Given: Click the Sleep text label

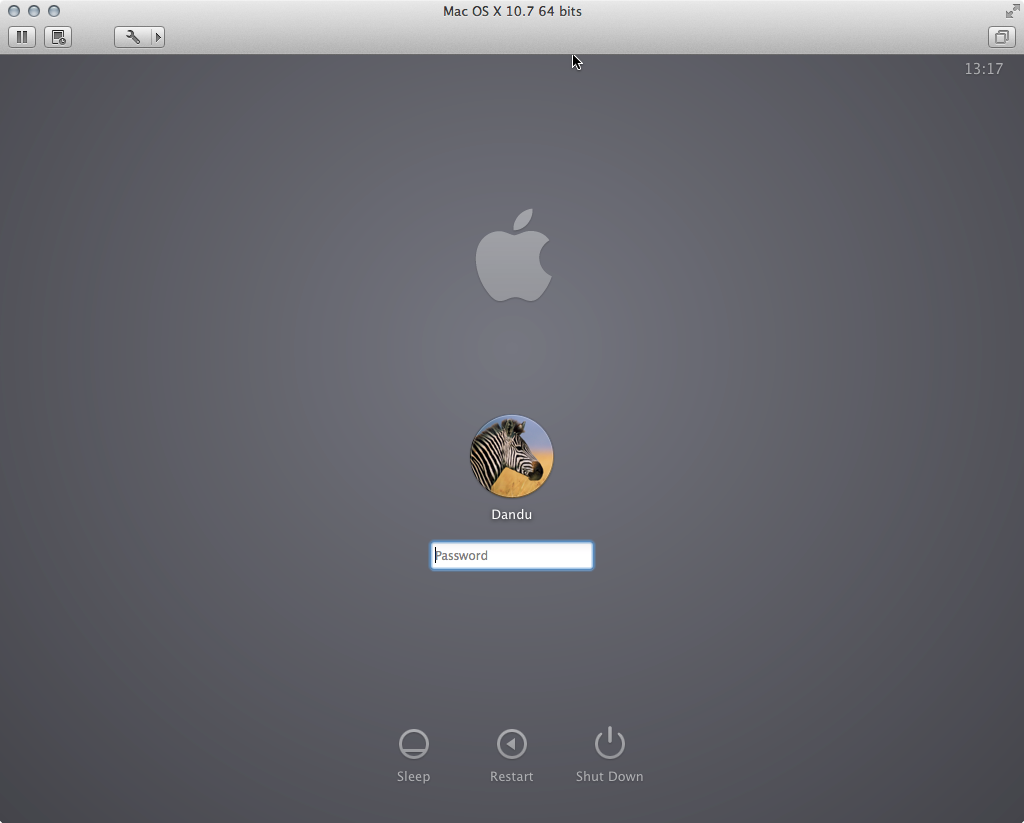Looking at the screenshot, I should click(x=413, y=777).
